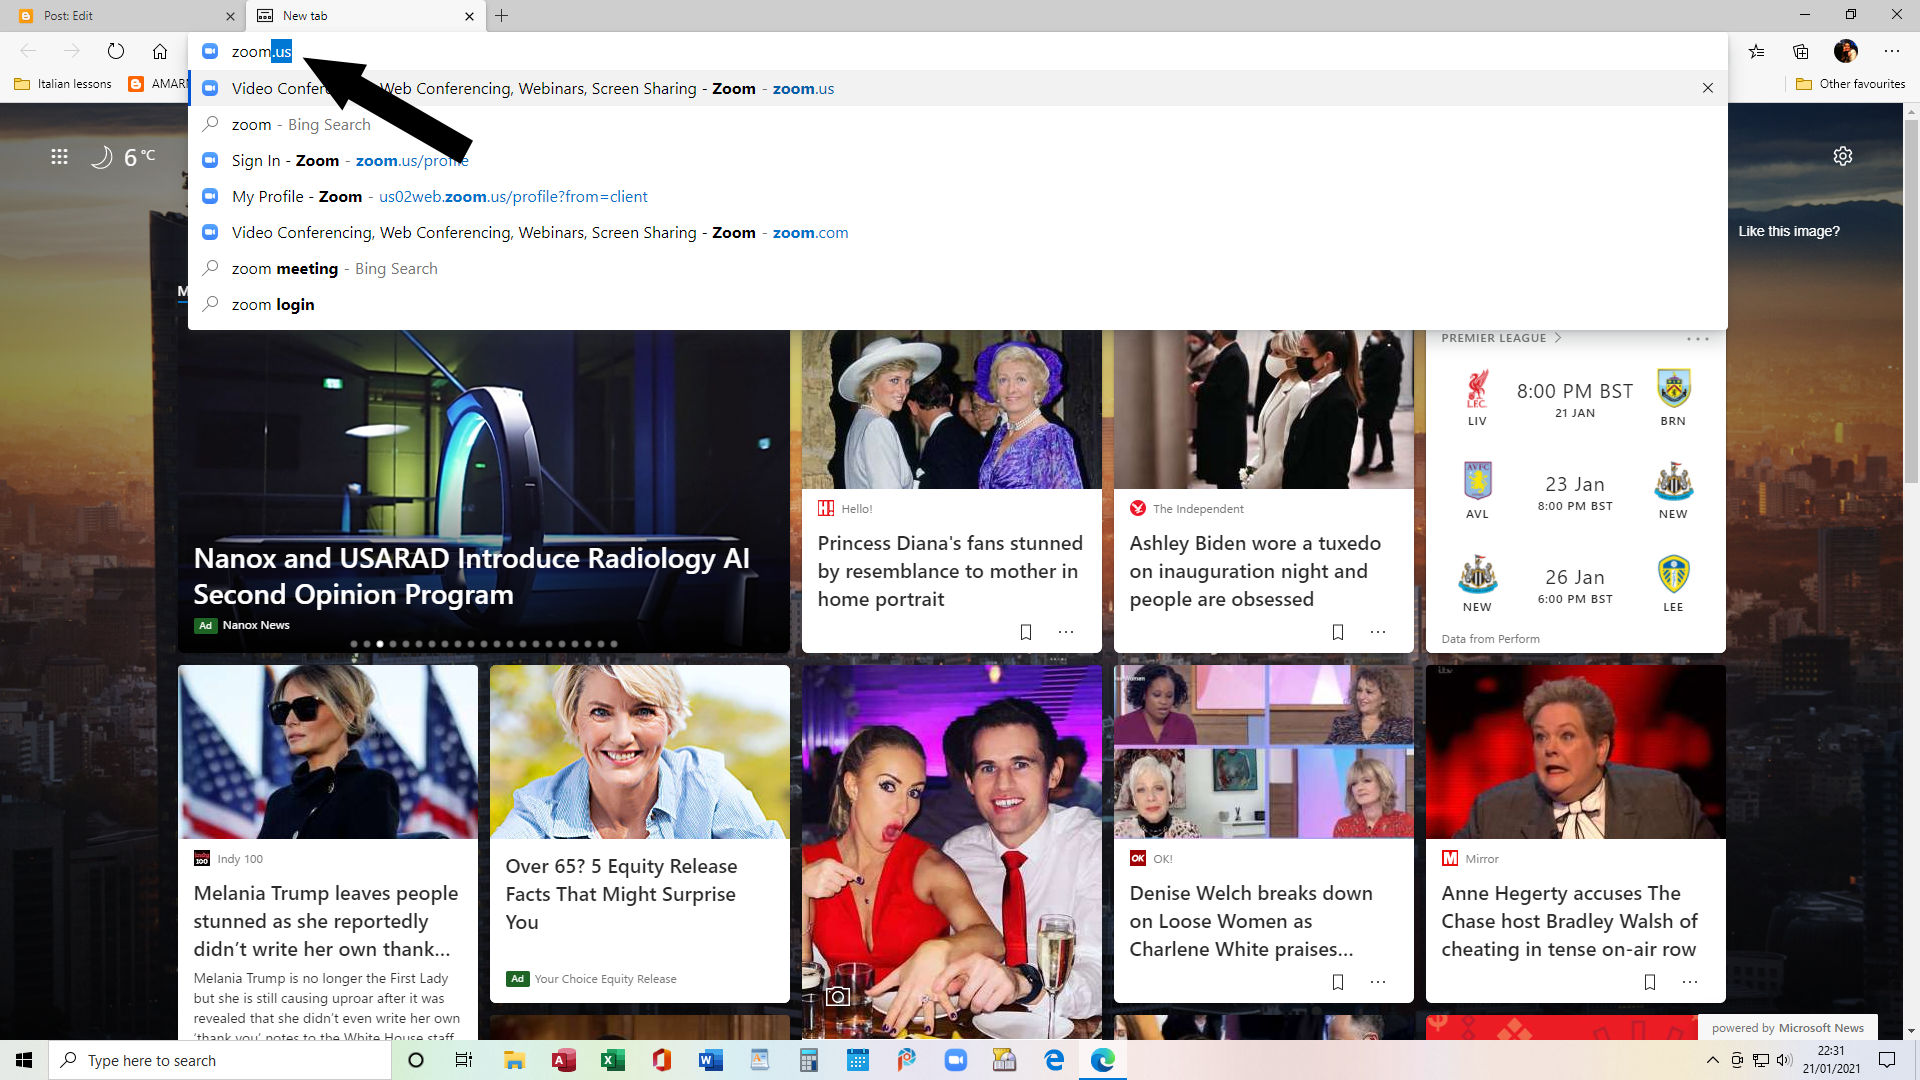
Task: Open the app launcher grid icon
Action: click(x=60, y=157)
